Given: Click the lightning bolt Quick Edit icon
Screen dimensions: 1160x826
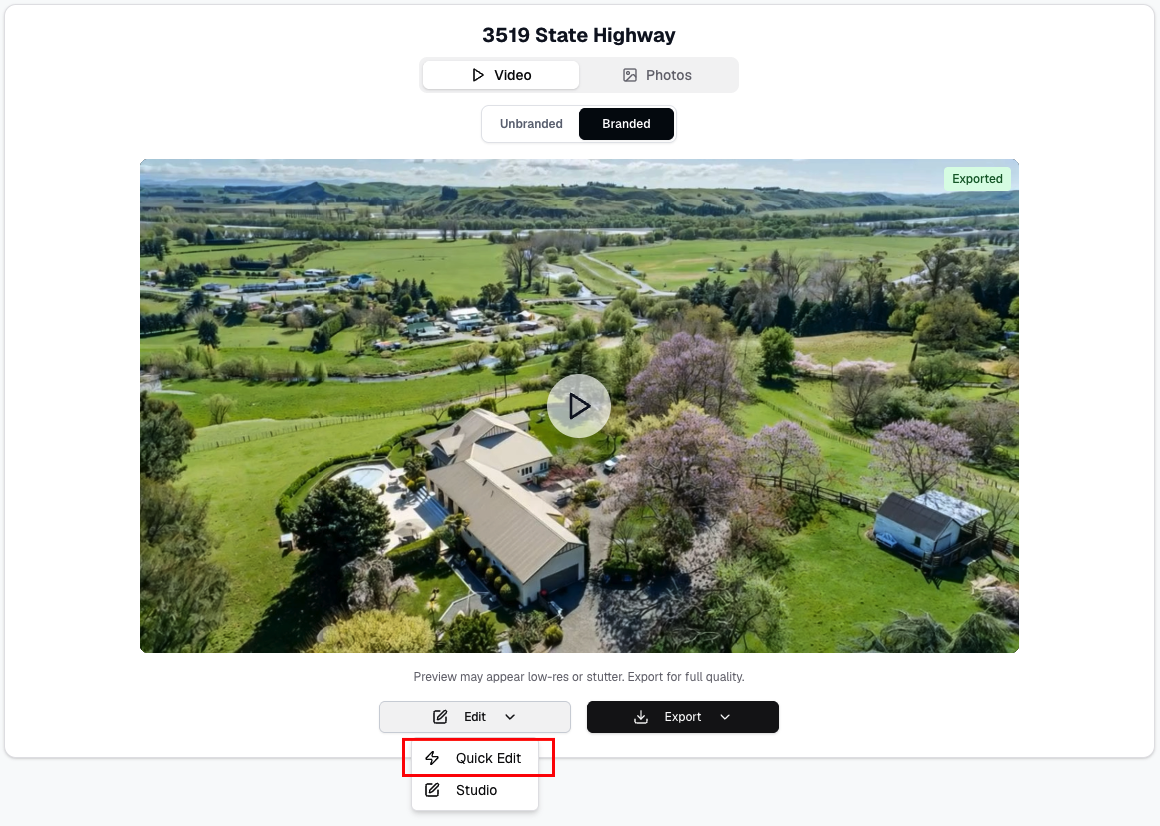Looking at the screenshot, I should pyautogui.click(x=433, y=758).
